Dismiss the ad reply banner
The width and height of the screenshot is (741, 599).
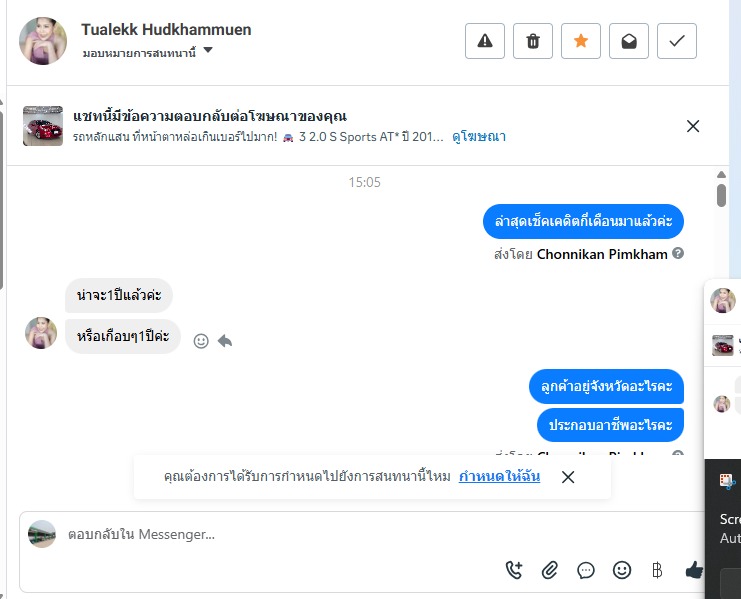[693, 126]
